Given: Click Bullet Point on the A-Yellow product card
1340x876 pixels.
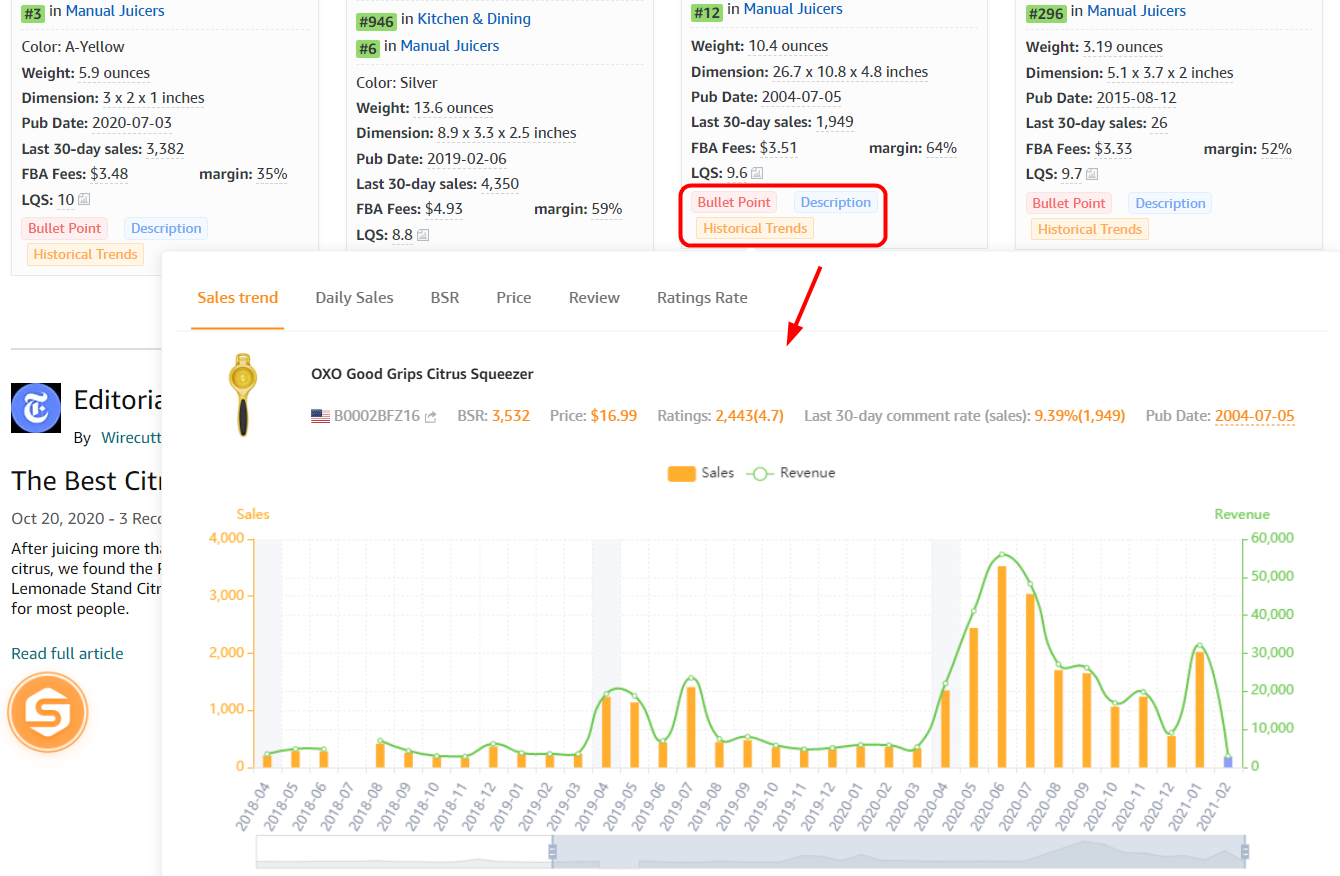Looking at the screenshot, I should pos(65,228).
